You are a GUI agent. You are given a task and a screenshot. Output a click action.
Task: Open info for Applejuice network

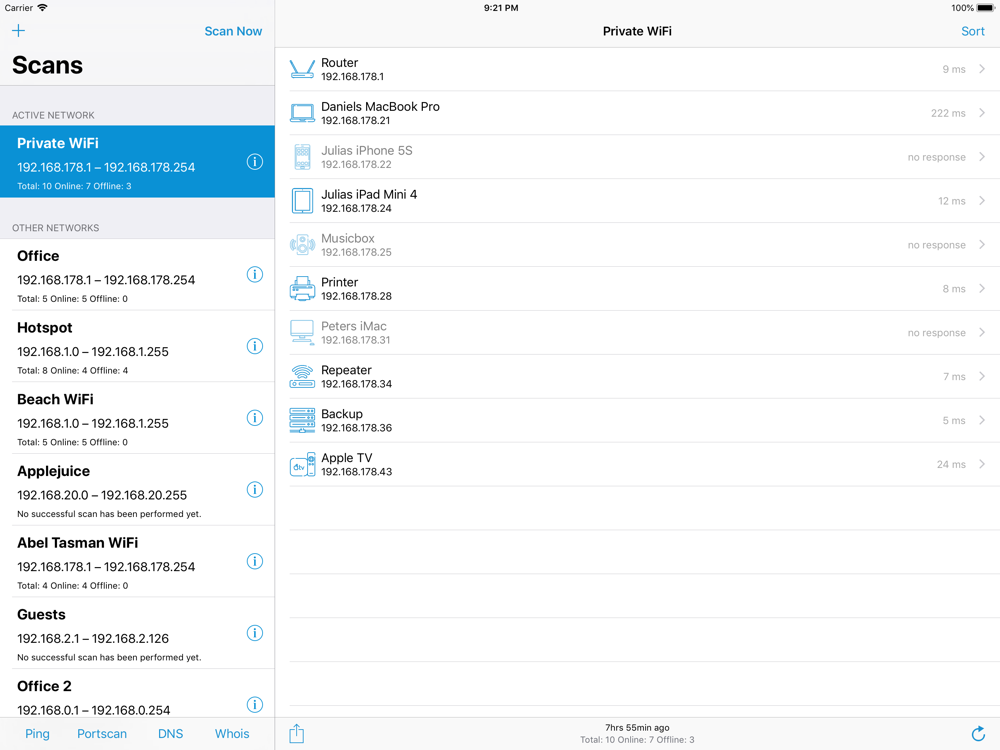point(254,490)
